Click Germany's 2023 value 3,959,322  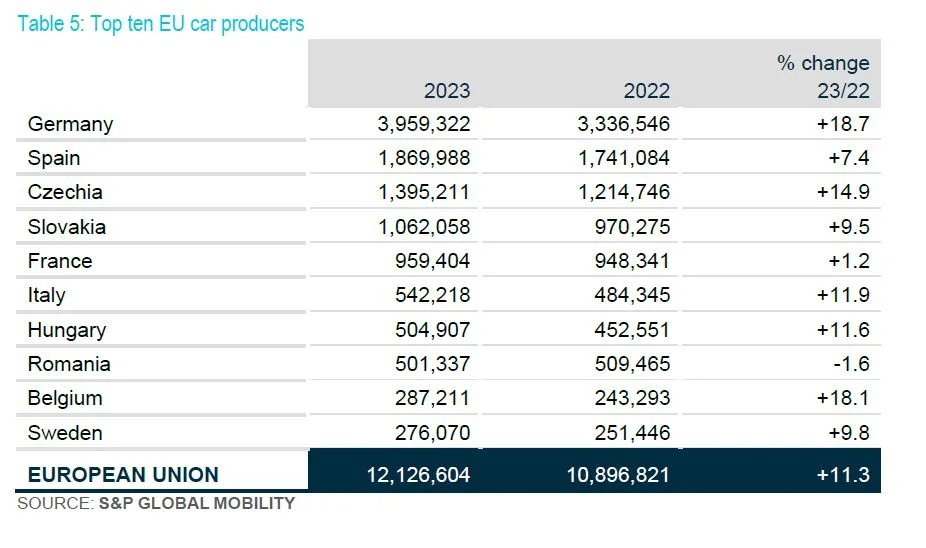click(423, 124)
